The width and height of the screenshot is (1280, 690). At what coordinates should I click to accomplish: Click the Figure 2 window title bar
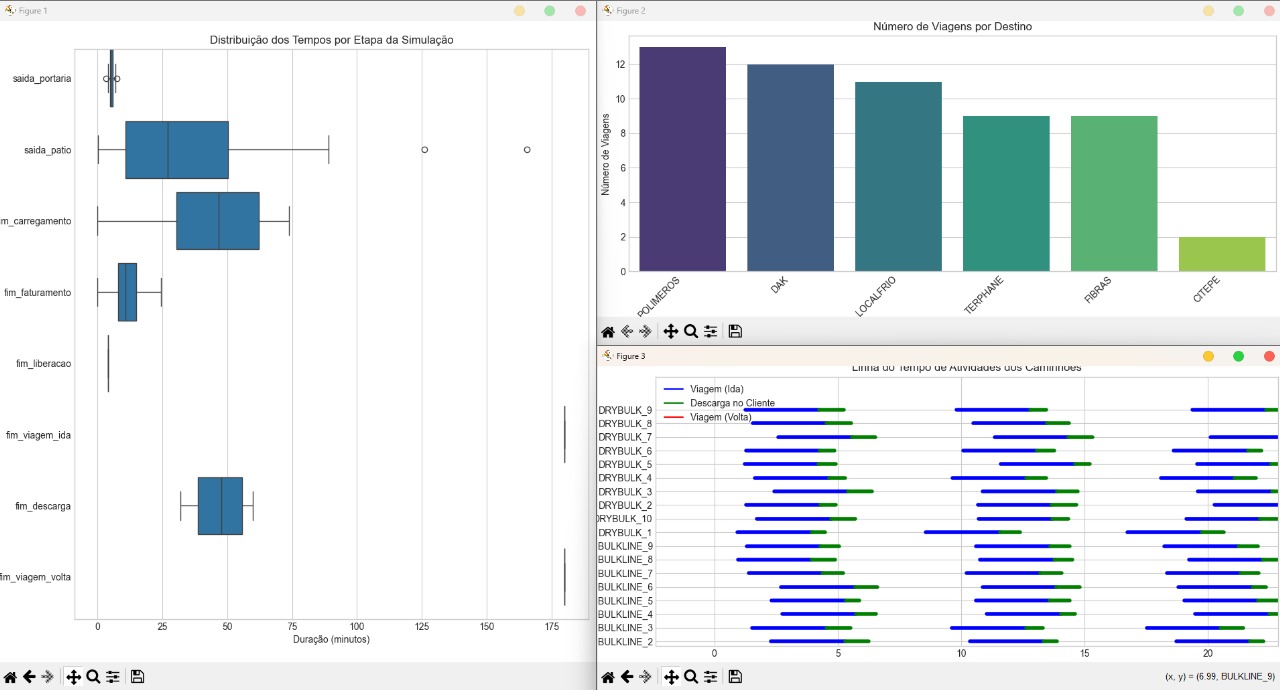[x=900, y=10]
